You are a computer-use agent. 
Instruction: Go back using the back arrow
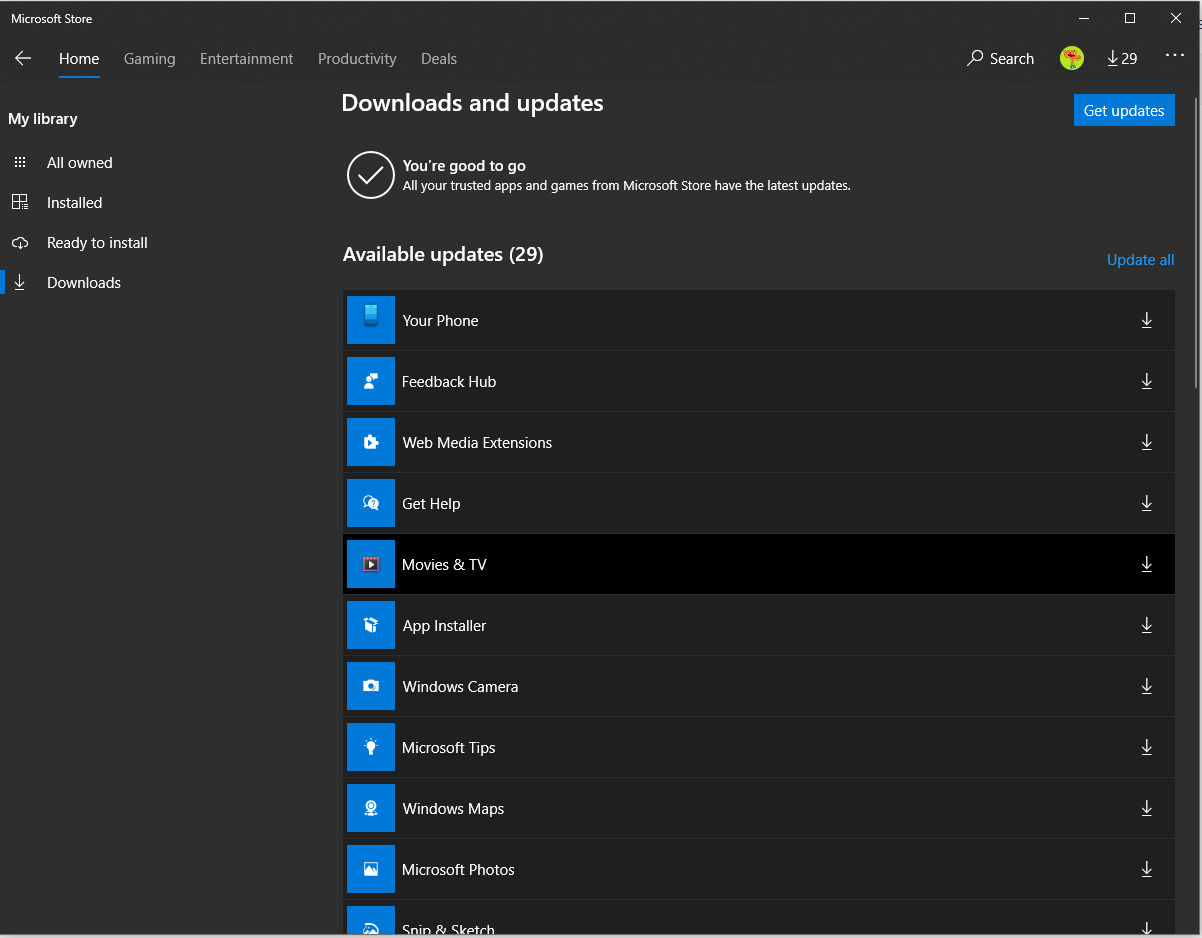(x=23, y=59)
